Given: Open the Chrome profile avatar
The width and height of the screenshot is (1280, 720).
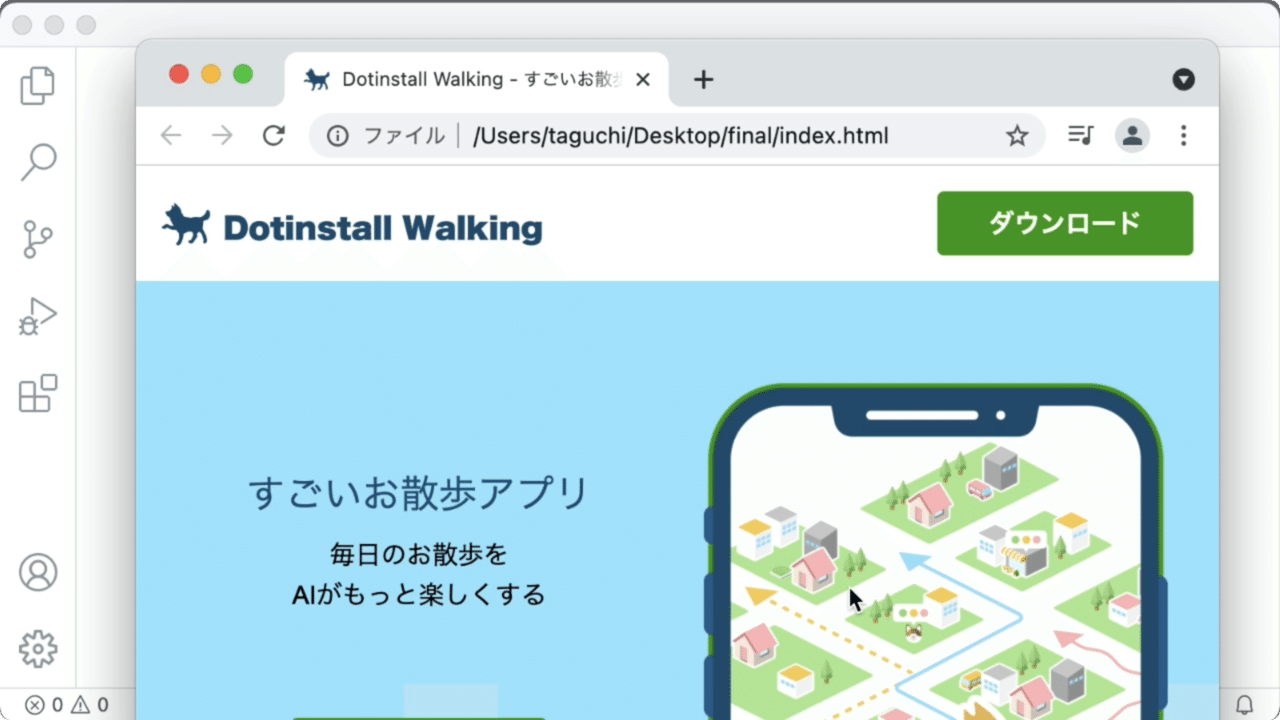Looking at the screenshot, I should pos(1132,136).
